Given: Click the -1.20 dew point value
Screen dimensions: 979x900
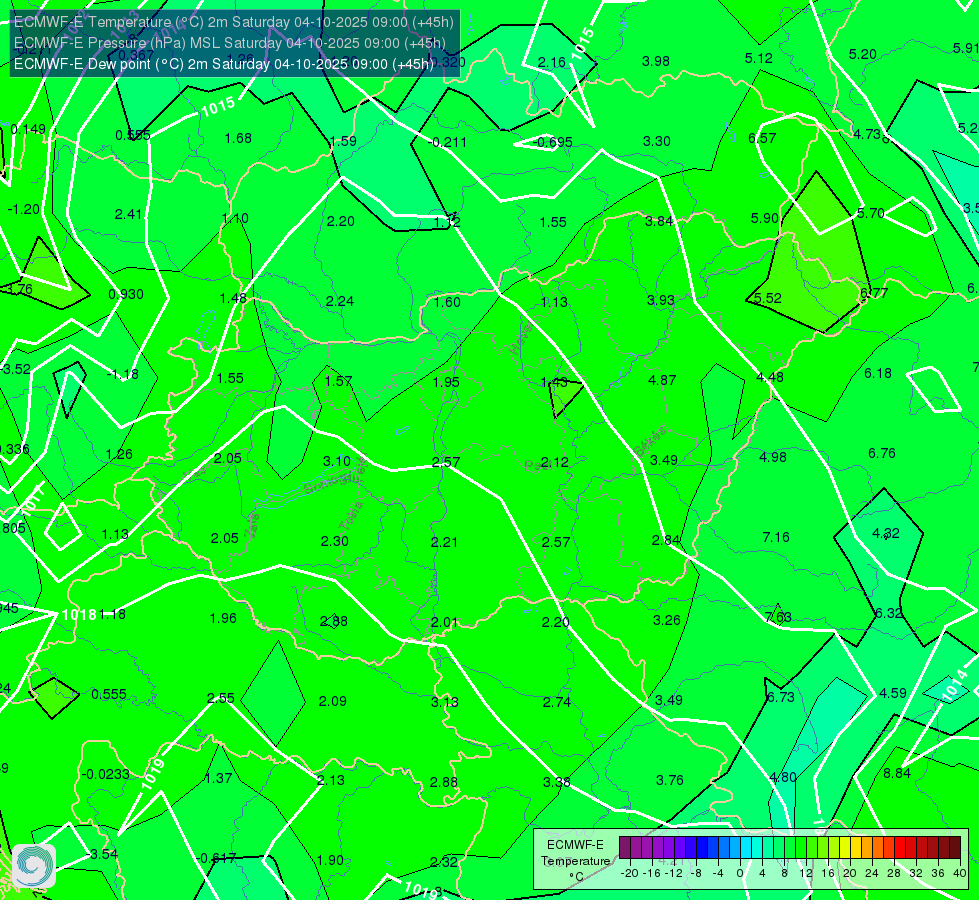Looking at the screenshot, I should (24, 209).
